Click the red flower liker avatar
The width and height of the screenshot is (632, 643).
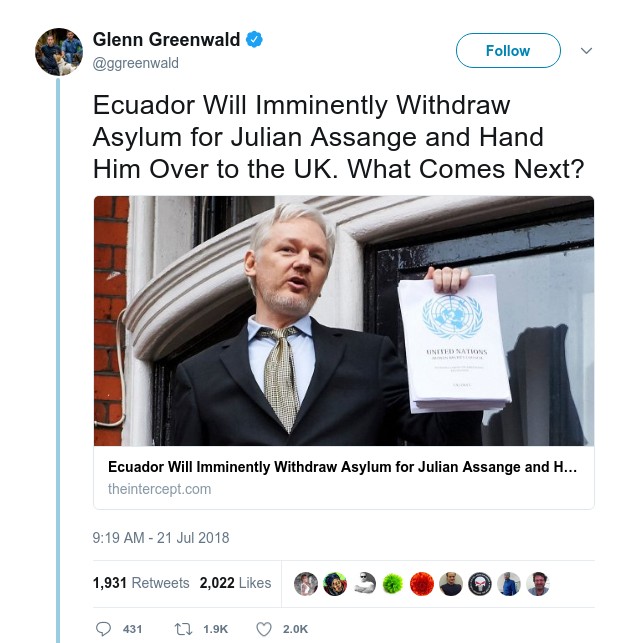click(x=422, y=584)
